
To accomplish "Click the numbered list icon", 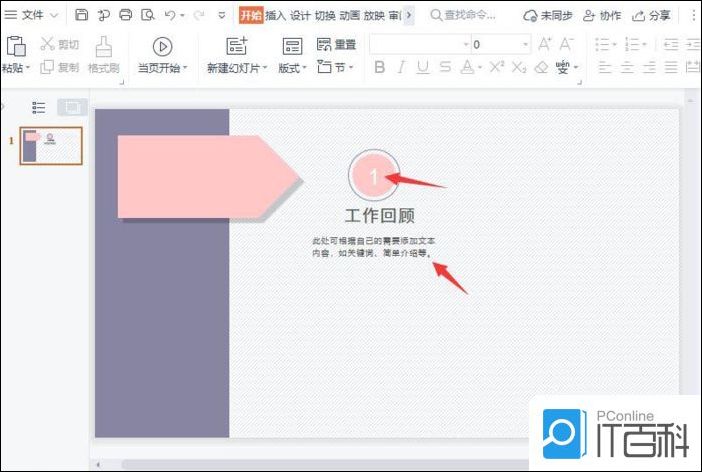I will pos(632,44).
